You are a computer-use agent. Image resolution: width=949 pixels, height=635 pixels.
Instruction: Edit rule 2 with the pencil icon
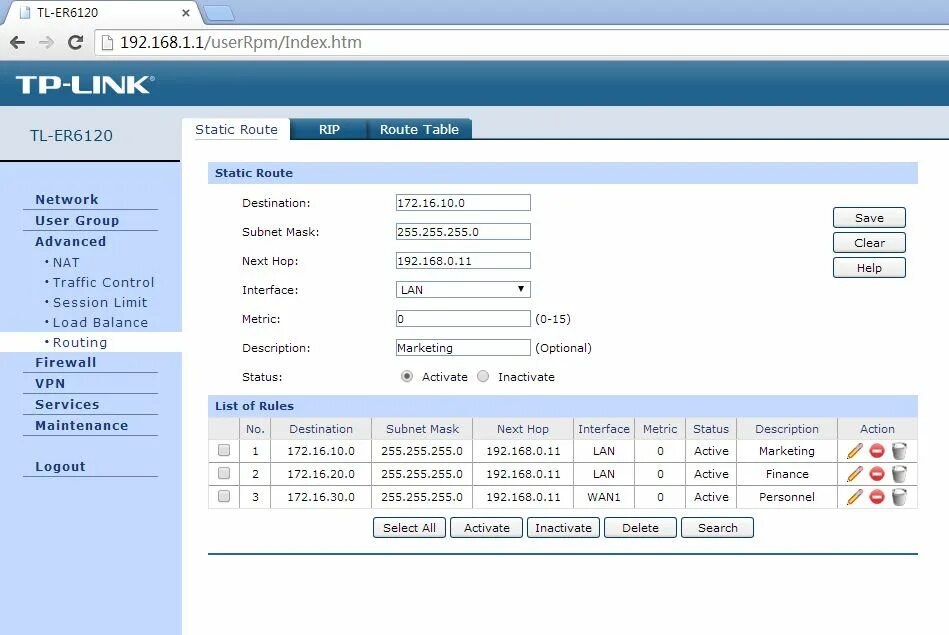tap(853, 474)
